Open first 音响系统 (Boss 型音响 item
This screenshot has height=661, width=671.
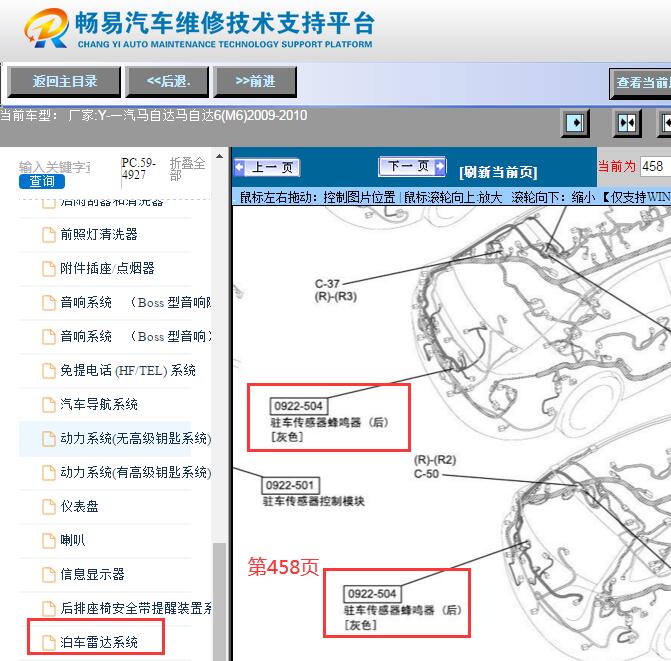click(136, 302)
